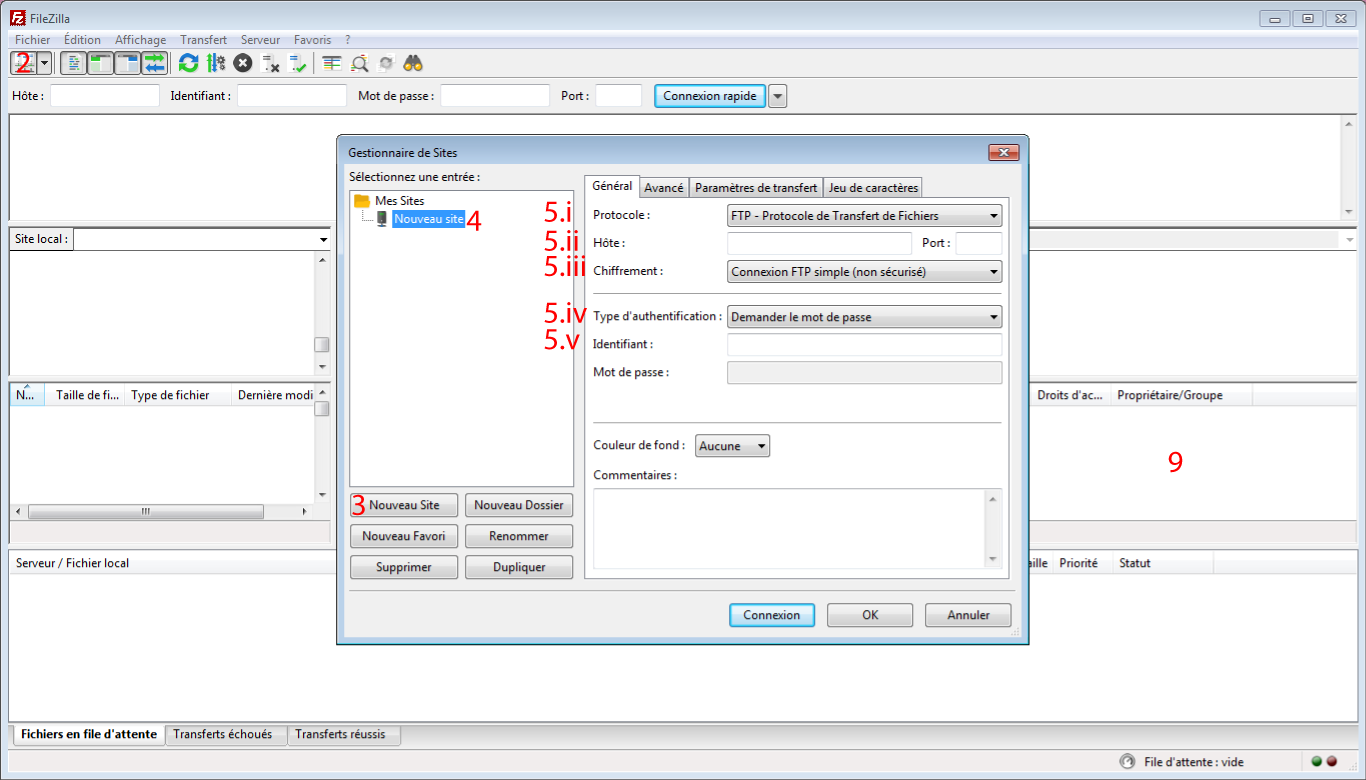Toggle processing of the transfer queue icon

216,63
